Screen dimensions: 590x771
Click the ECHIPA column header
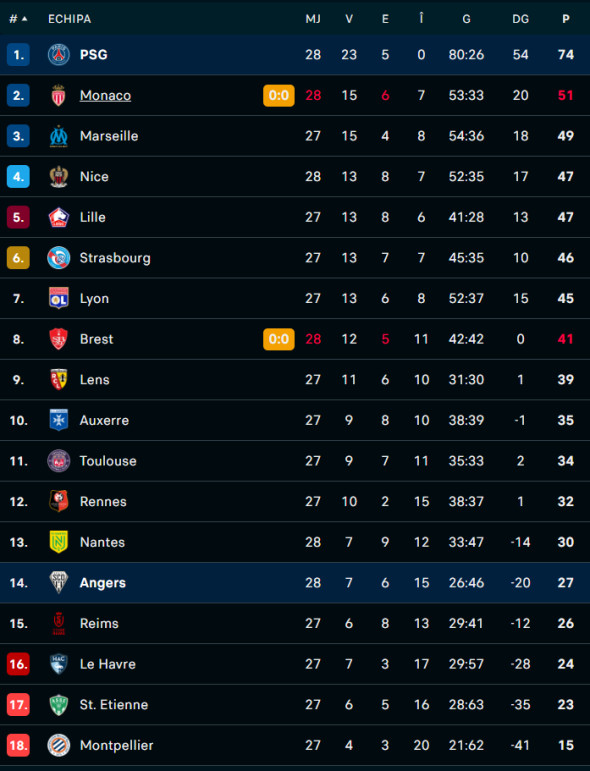[69, 19]
